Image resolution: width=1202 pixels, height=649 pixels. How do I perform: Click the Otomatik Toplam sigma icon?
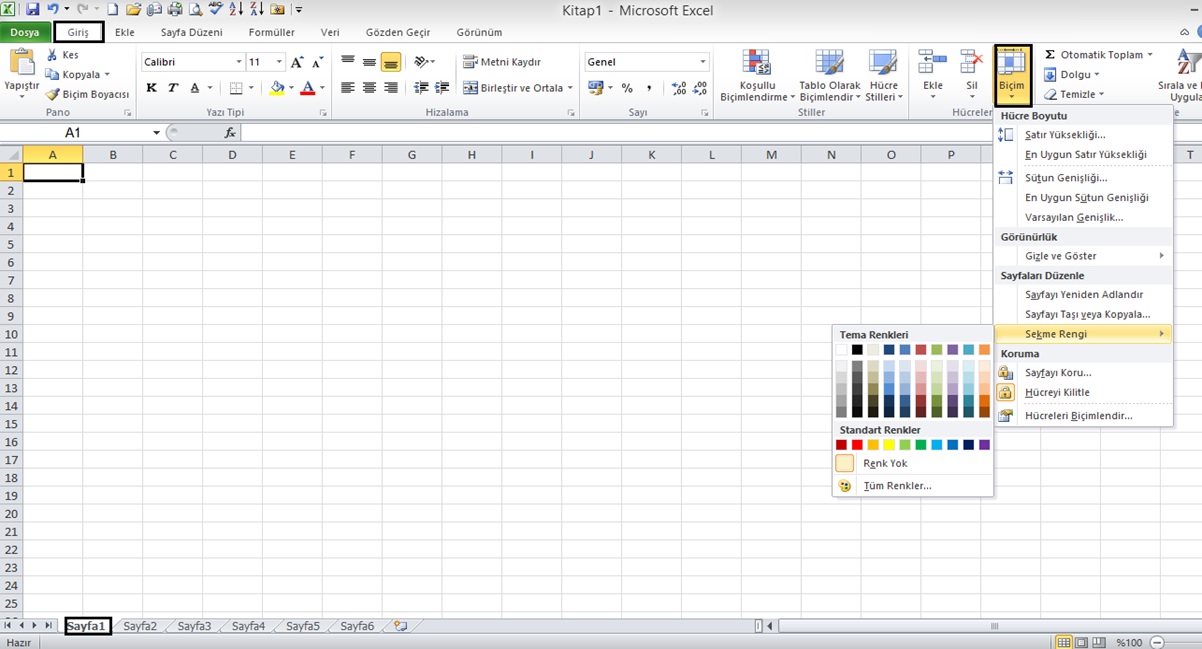click(1050, 55)
